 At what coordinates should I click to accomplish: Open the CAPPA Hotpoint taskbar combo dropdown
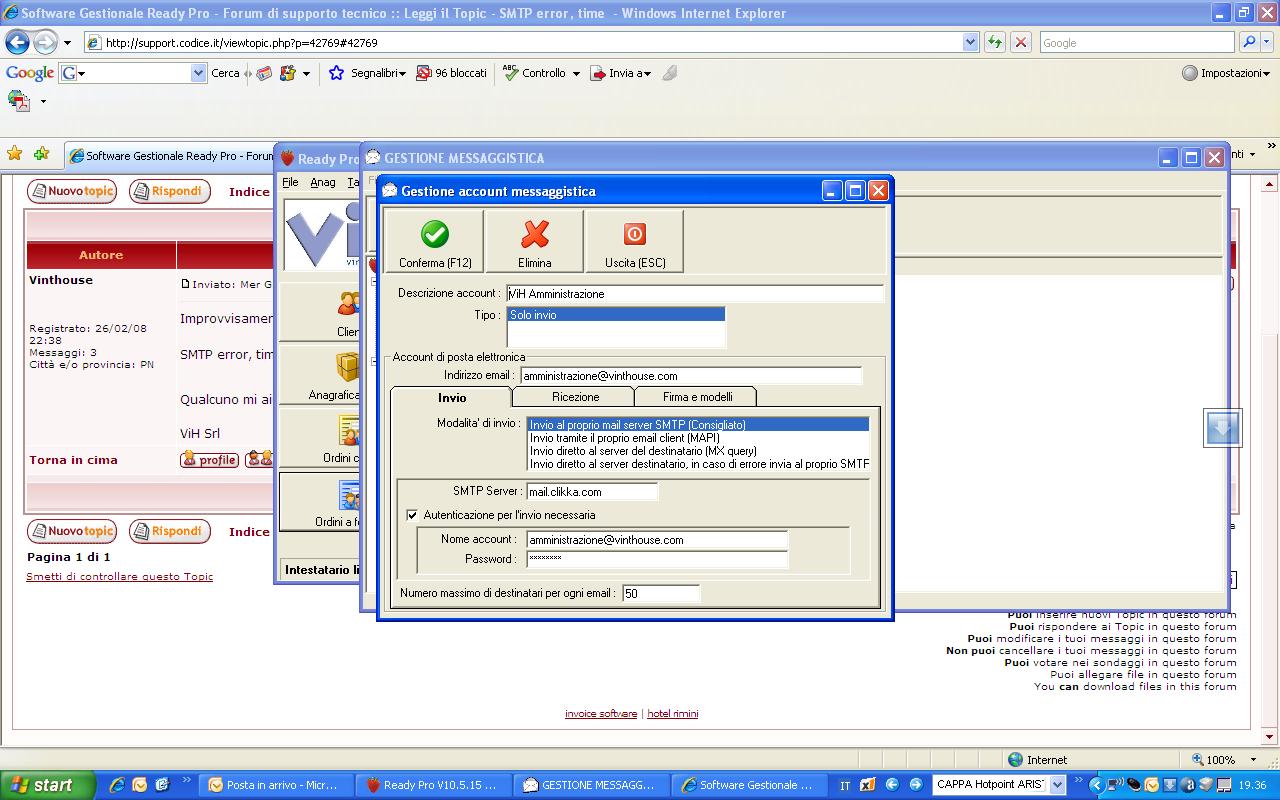(1057, 785)
